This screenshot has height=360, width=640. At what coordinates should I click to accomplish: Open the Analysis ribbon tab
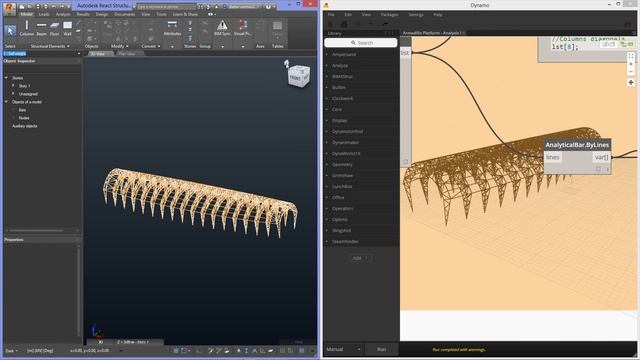click(63, 14)
